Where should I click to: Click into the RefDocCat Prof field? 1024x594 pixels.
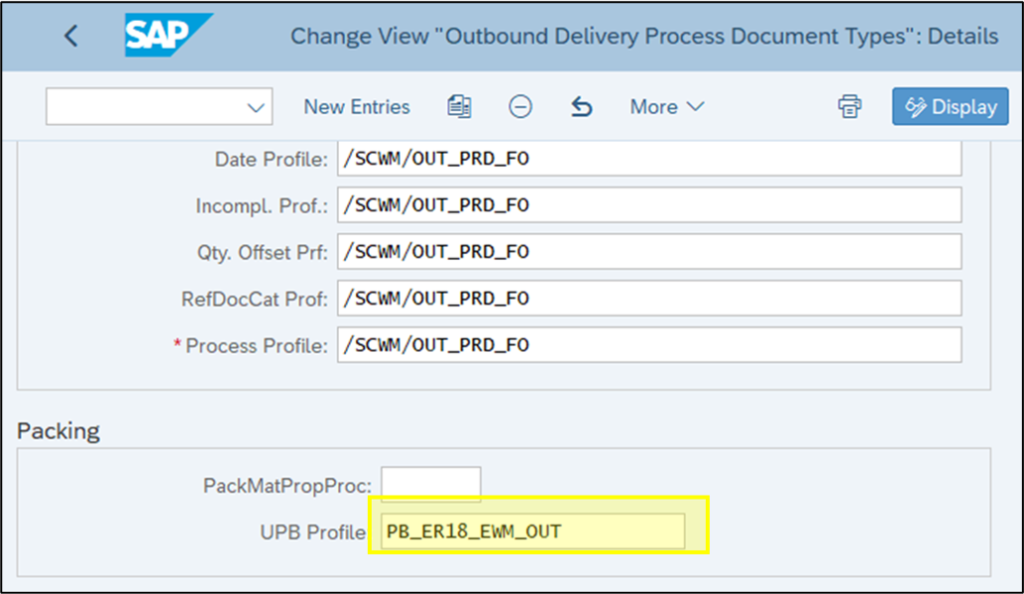[649, 298]
